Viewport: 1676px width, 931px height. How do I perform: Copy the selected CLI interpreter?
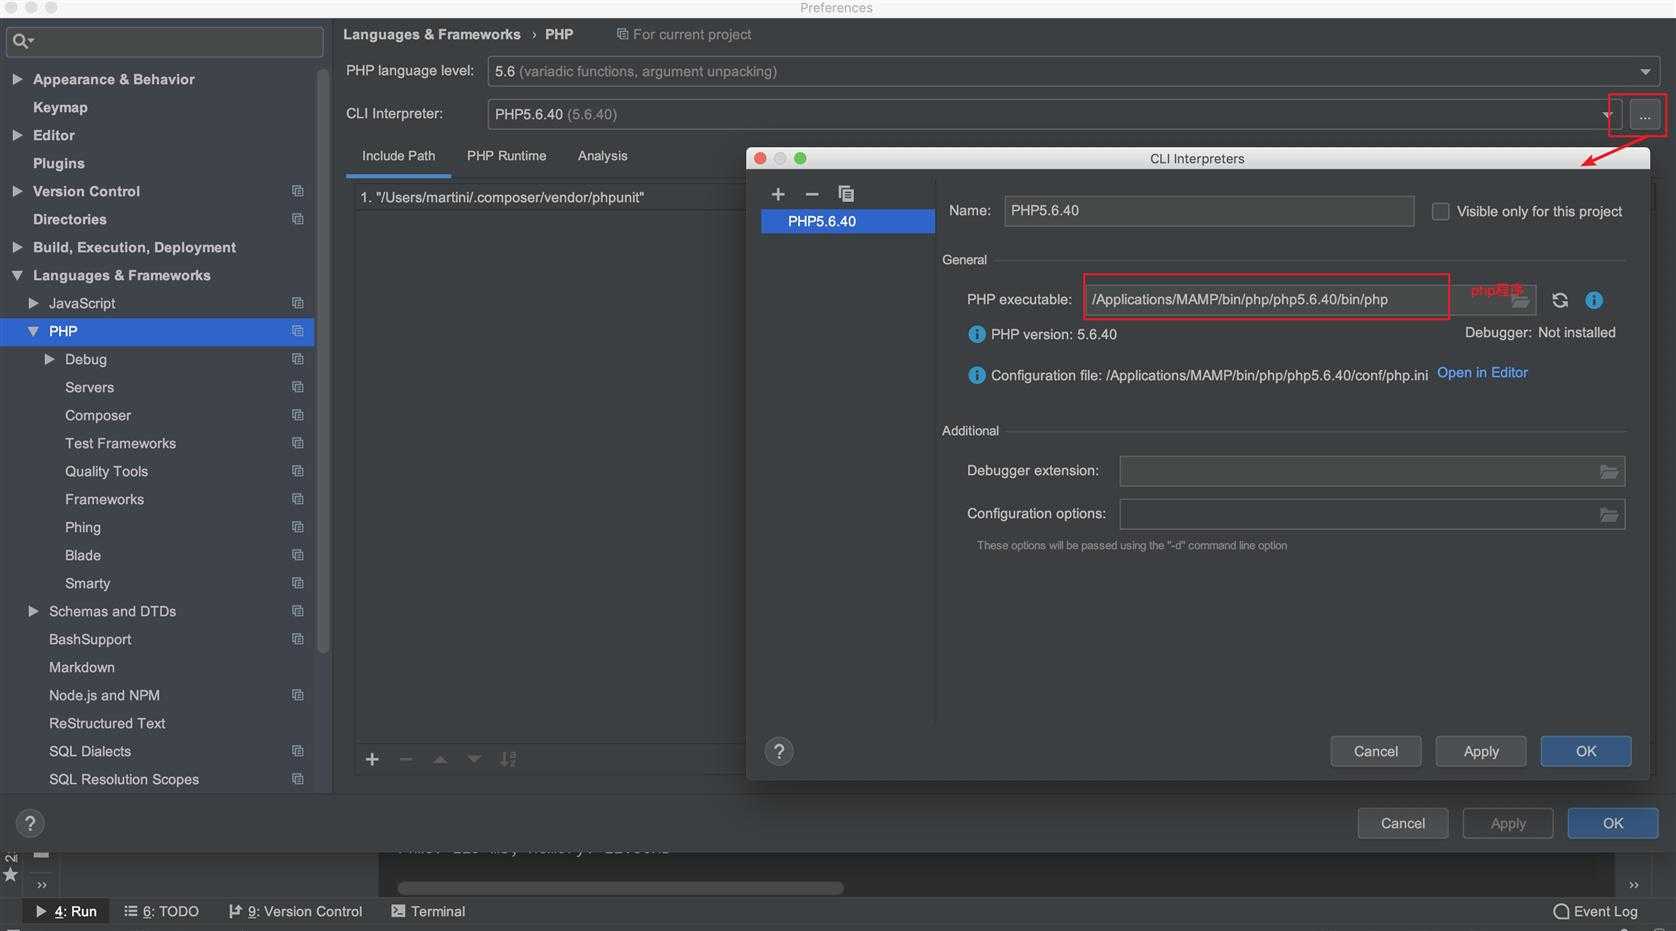click(x=846, y=194)
